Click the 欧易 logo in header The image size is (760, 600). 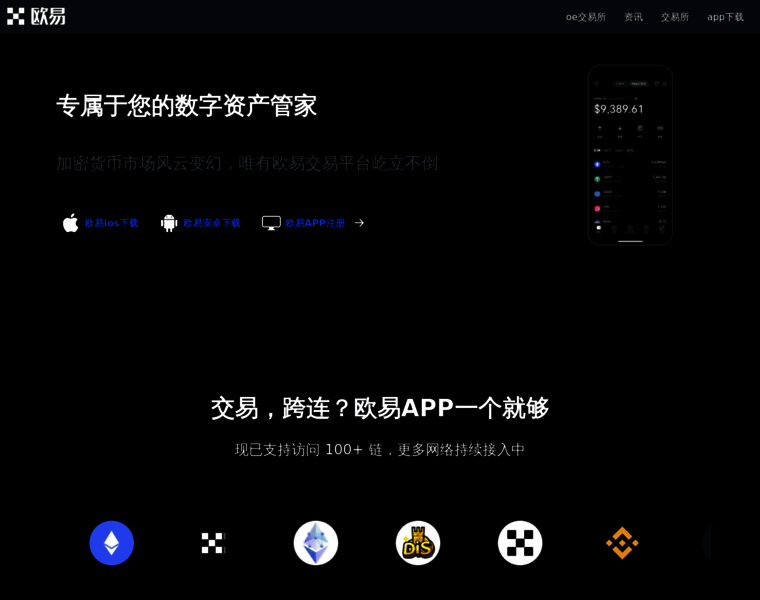(36, 16)
